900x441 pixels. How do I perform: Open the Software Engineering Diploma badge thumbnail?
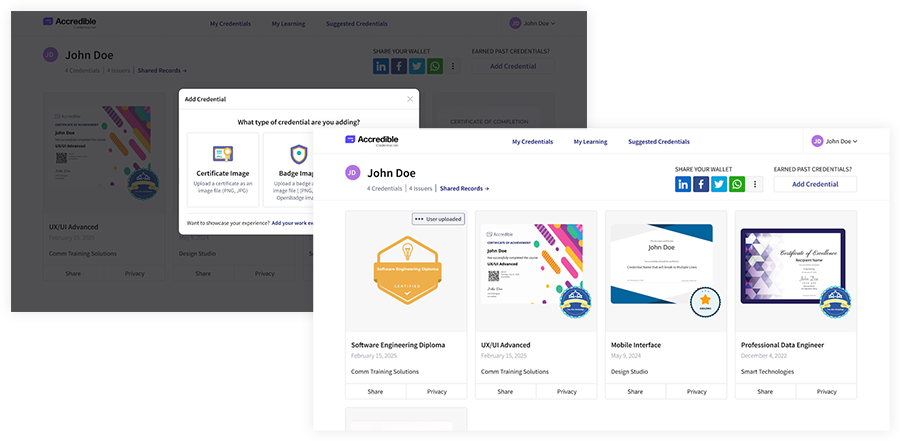406,269
